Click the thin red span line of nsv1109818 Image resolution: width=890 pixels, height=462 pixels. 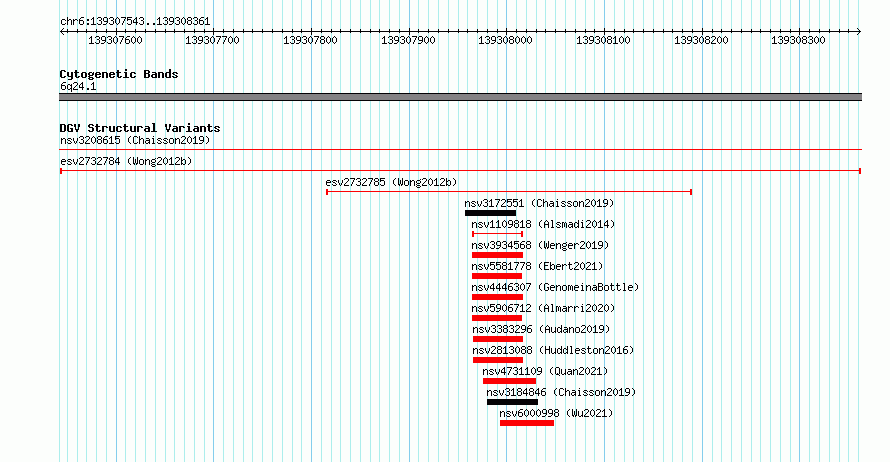498,234
